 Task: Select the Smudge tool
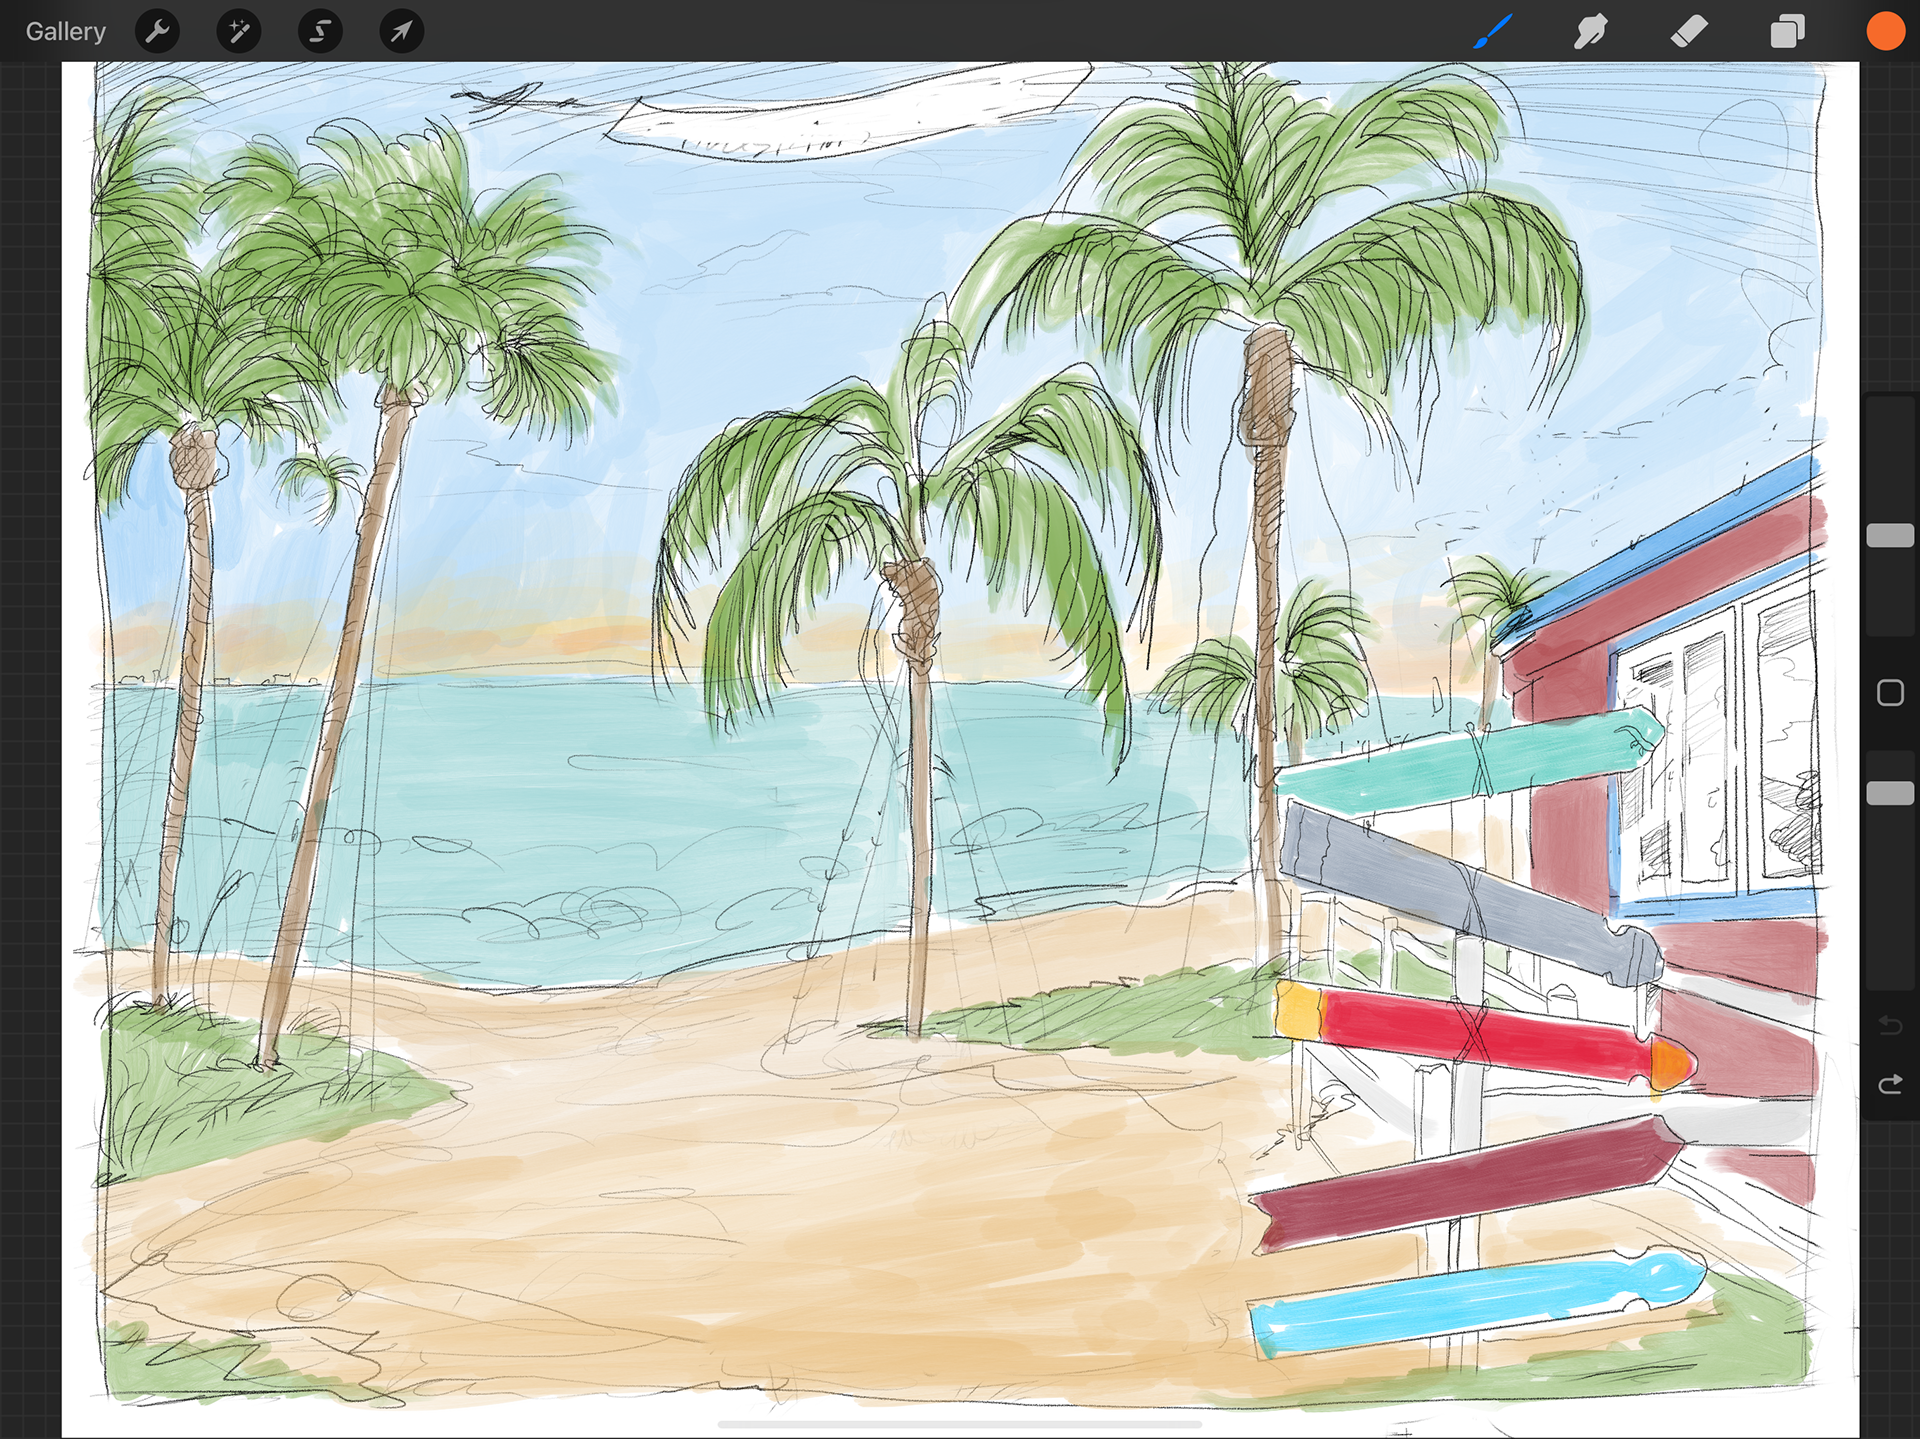pyautogui.click(x=1590, y=32)
